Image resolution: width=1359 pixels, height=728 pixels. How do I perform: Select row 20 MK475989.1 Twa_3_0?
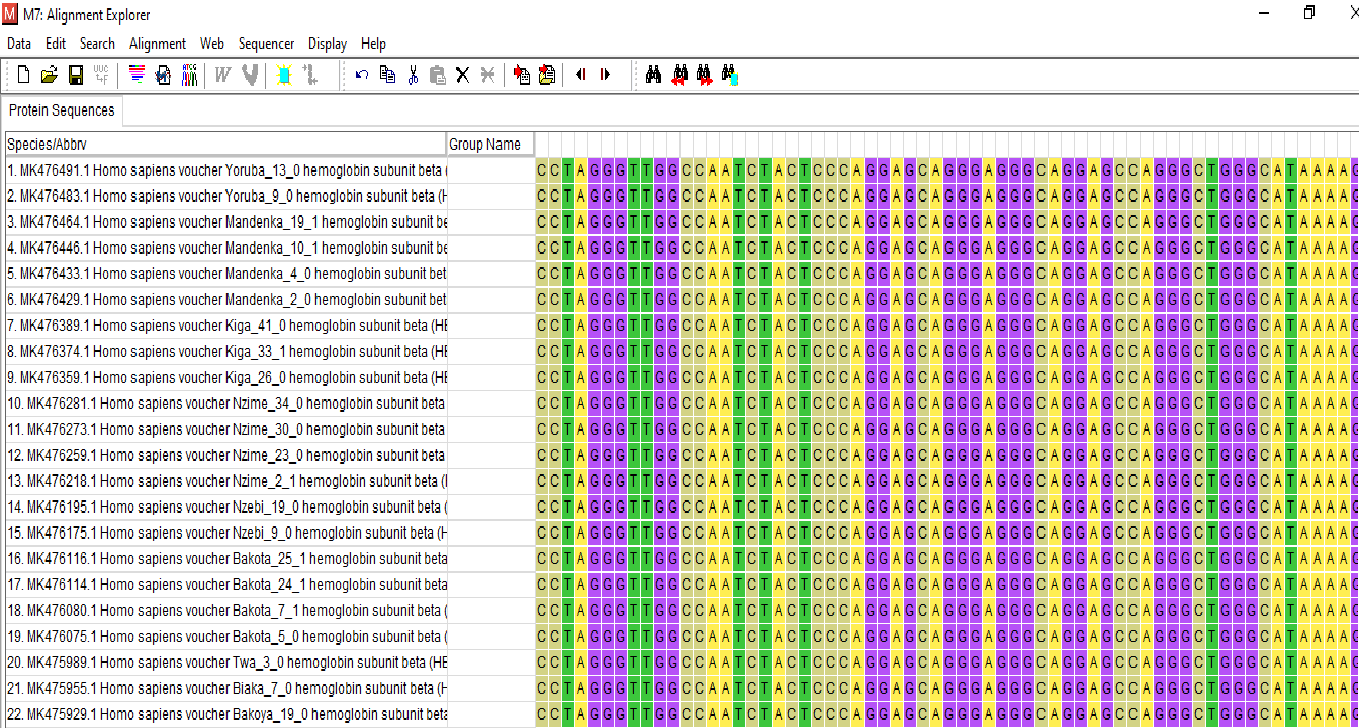pyautogui.click(x=226, y=663)
